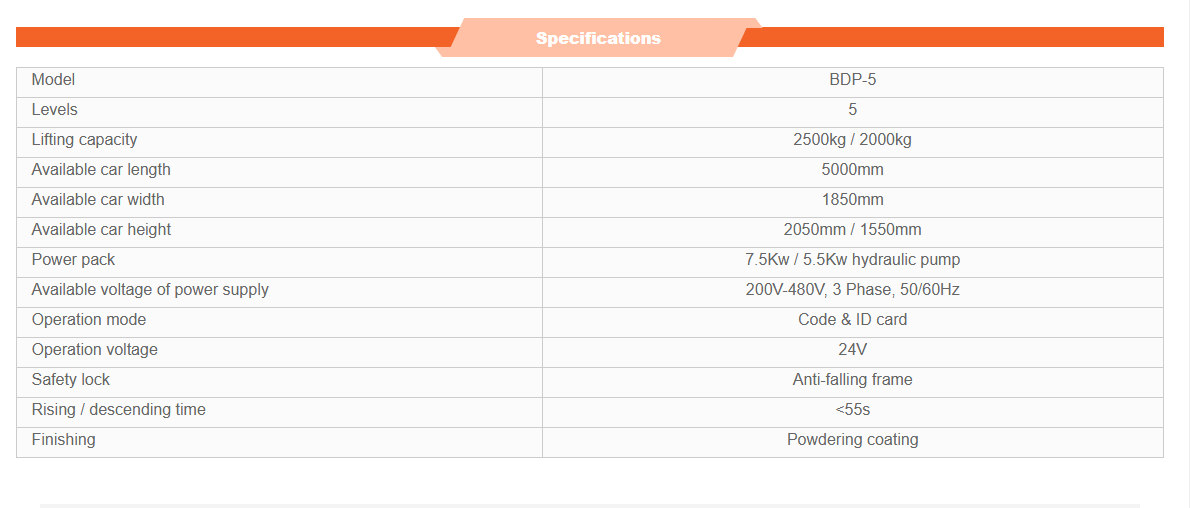
Task: Click the Available car length label
Action: [x=101, y=170]
